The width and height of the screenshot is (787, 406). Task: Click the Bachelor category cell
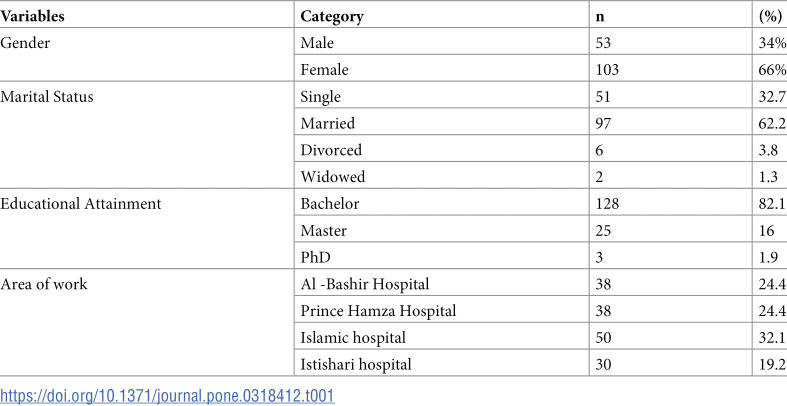coord(330,204)
